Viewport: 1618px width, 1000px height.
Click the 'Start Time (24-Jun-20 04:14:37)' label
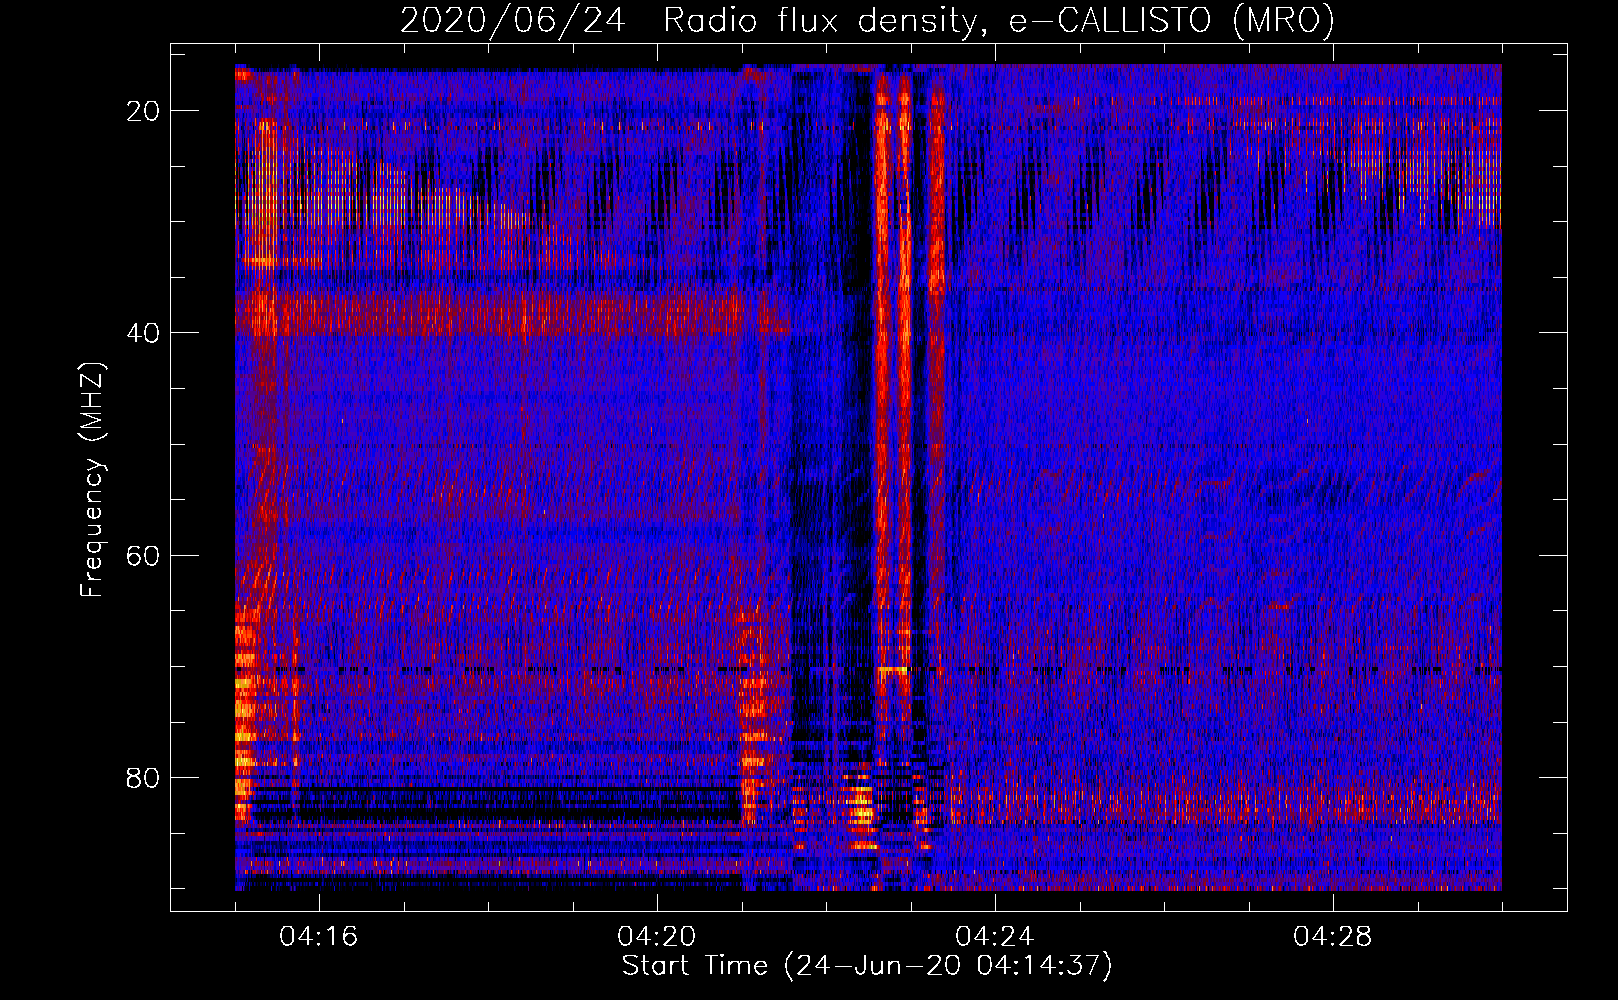[867, 966]
